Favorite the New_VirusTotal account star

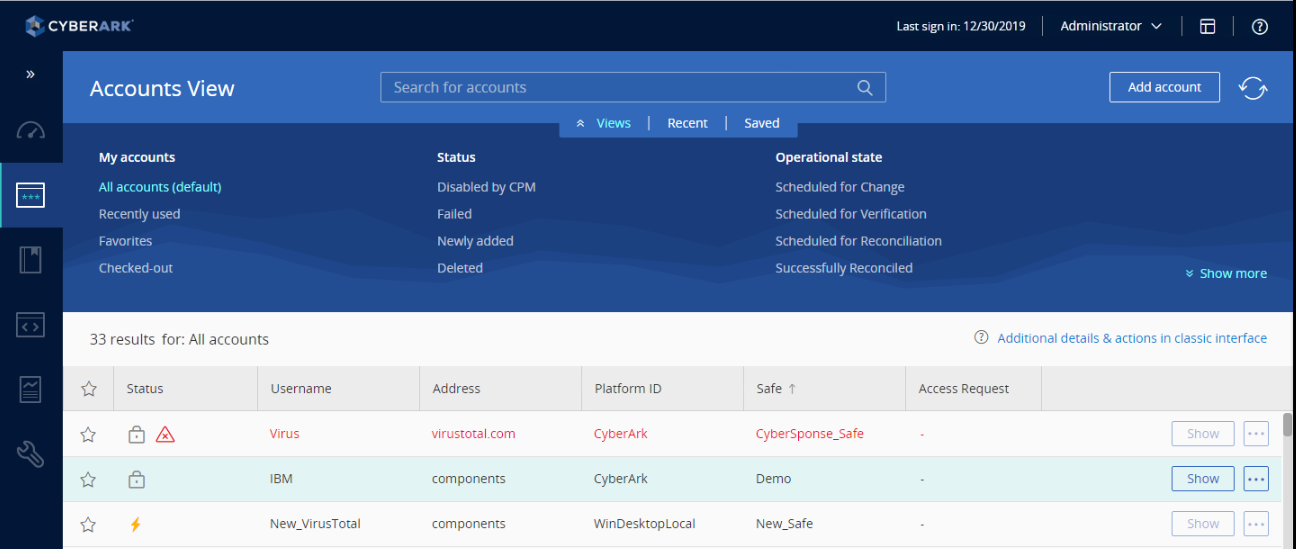click(89, 524)
